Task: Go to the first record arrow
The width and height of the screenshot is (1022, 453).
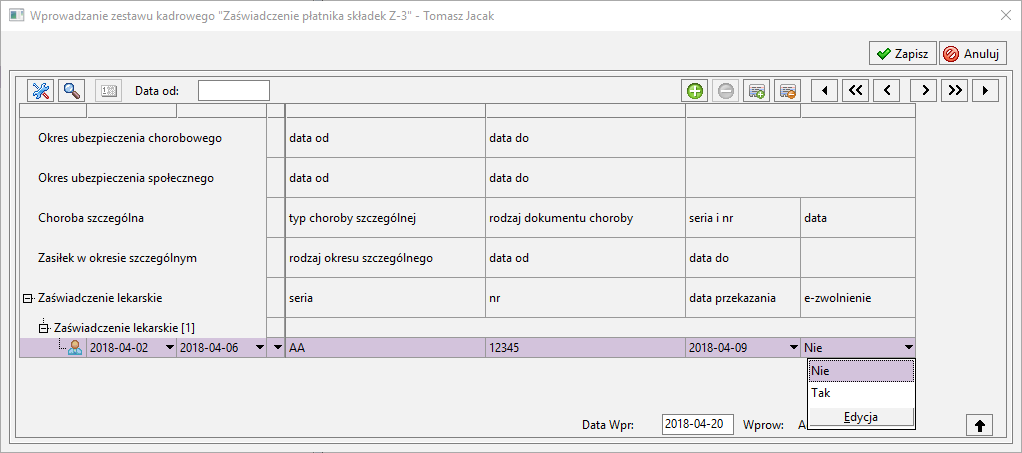Action: coord(824,91)
